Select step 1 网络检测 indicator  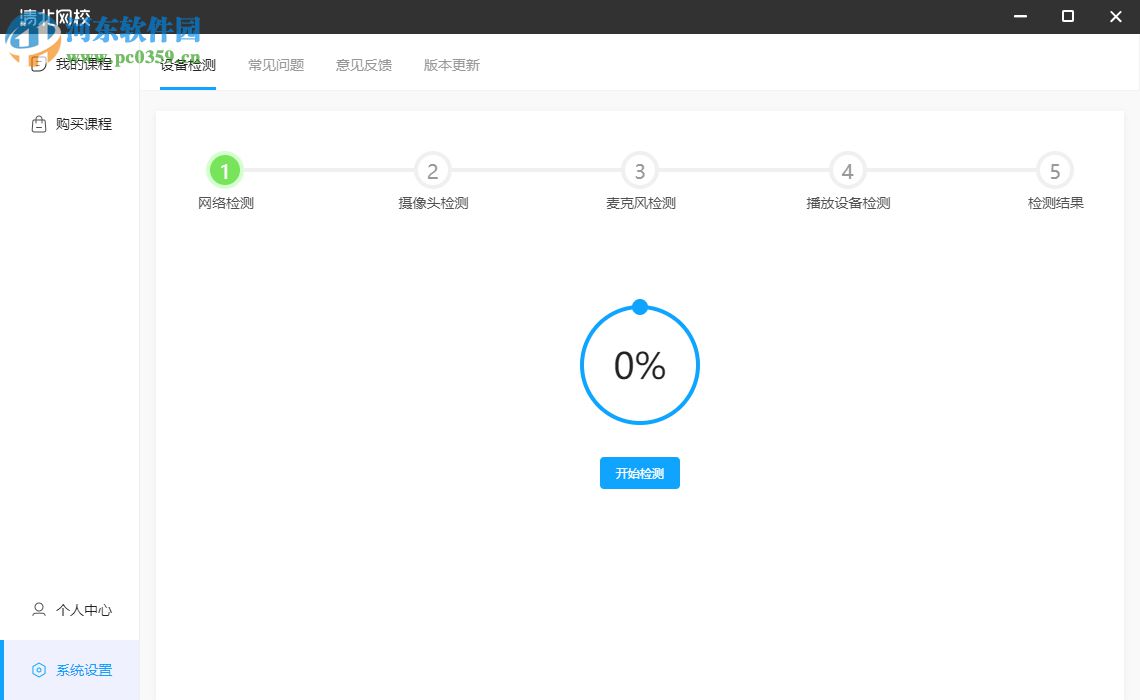225,170
